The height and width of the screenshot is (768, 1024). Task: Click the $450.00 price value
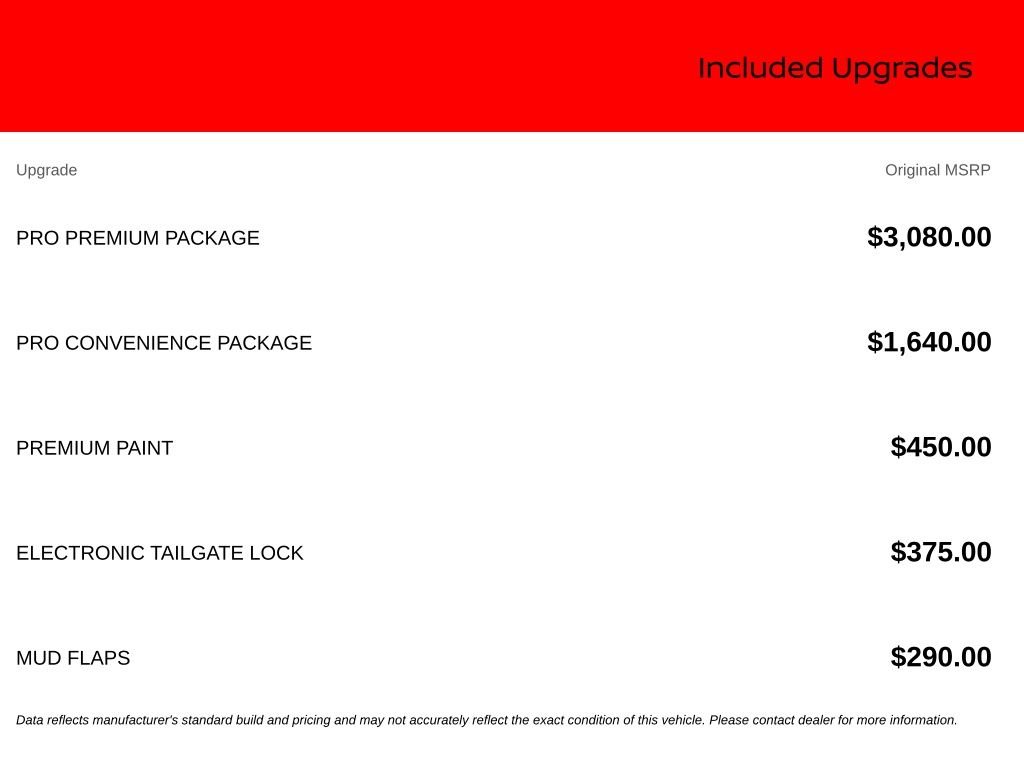[941, 447]
